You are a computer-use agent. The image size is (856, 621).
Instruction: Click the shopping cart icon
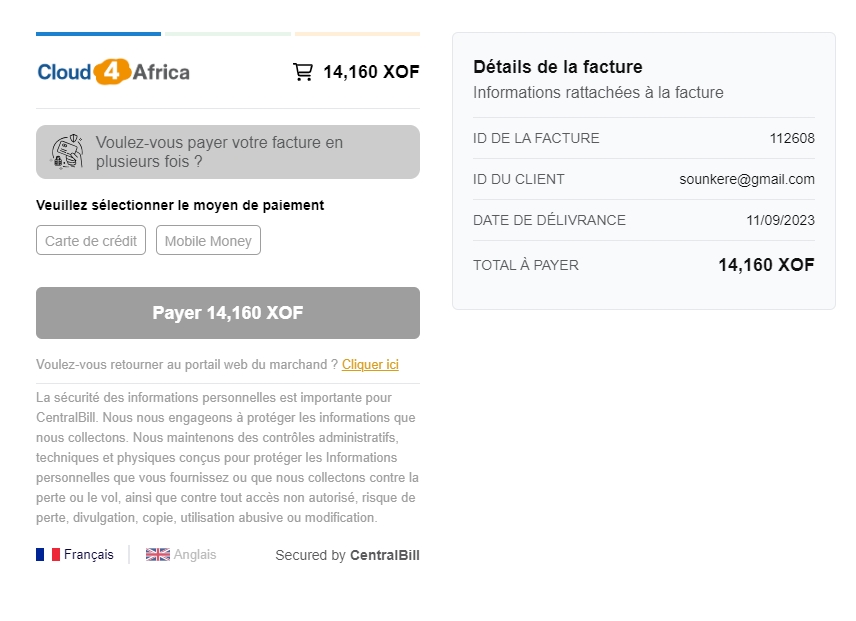(x=302, y=72)
